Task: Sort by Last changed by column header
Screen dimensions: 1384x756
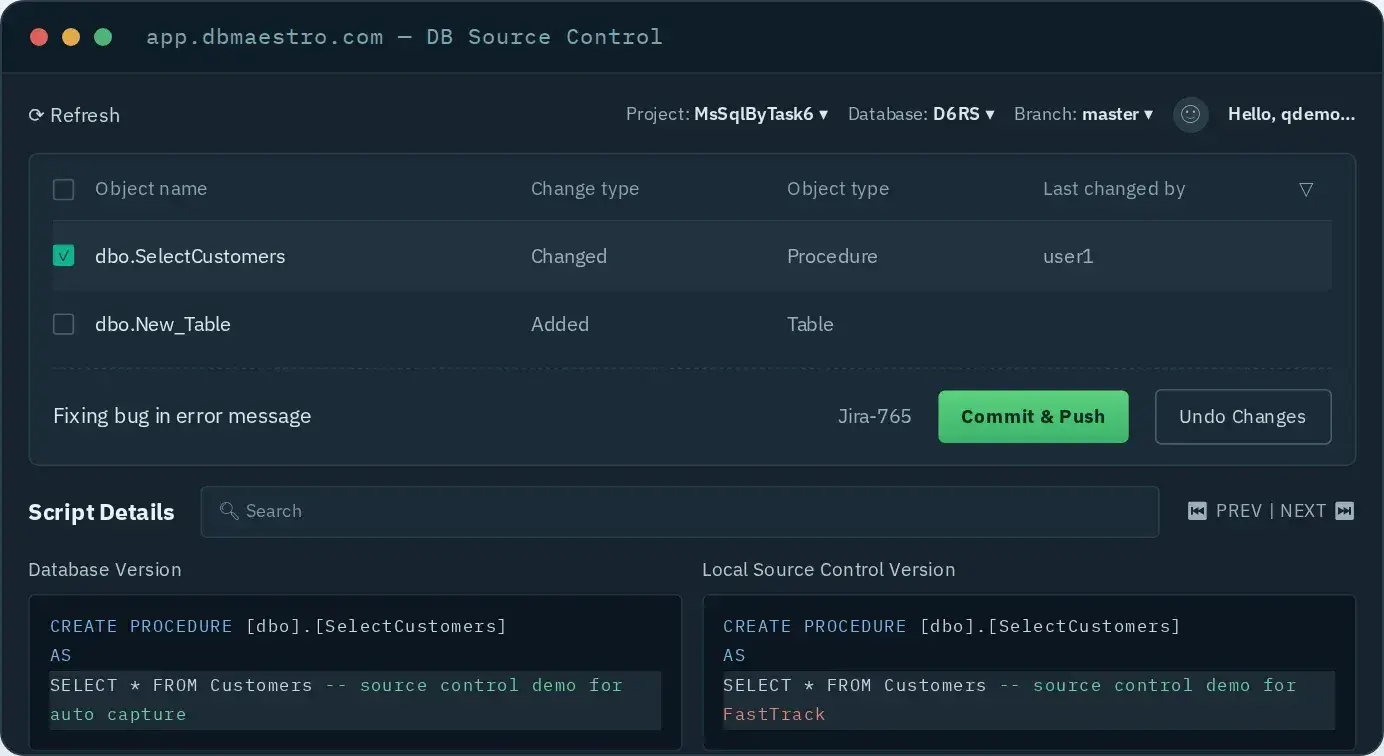Action: pyautogui.click(x=1114, y=189)
